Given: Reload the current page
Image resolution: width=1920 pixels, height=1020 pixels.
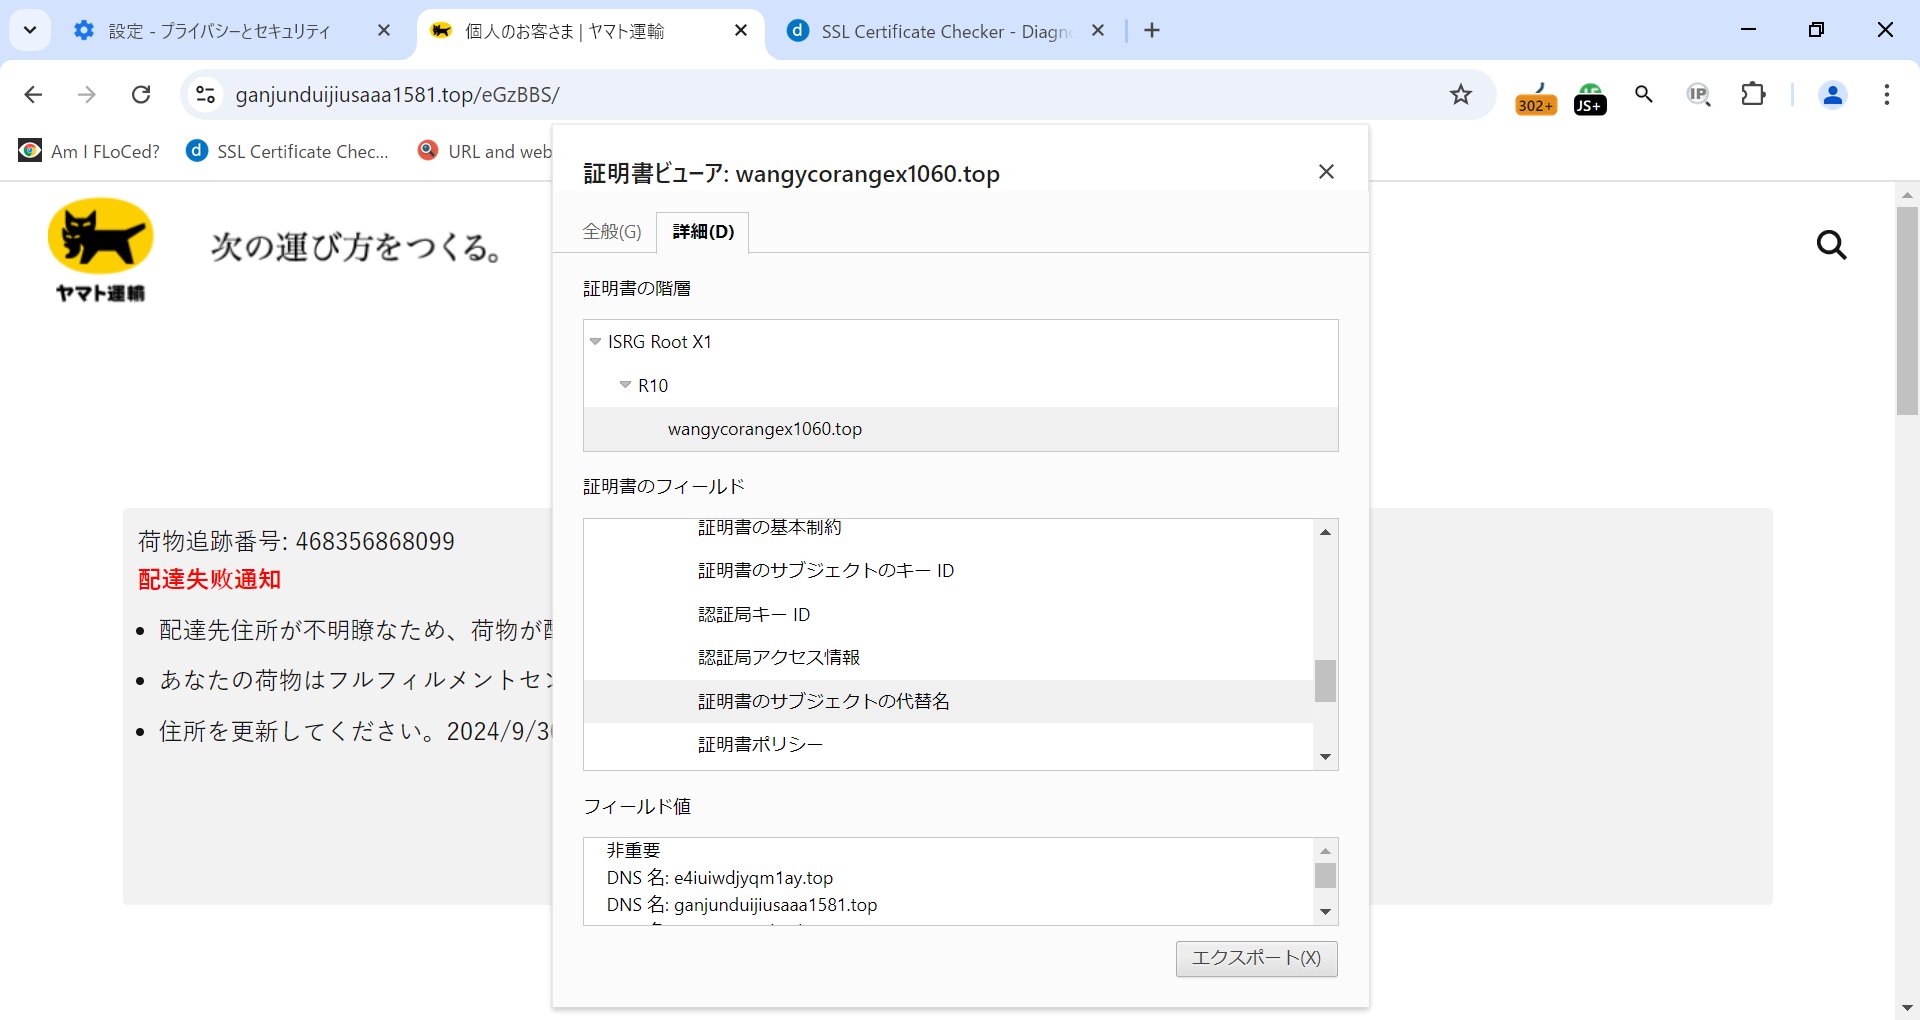Looking at the screenshot, I should click(141, 94).
